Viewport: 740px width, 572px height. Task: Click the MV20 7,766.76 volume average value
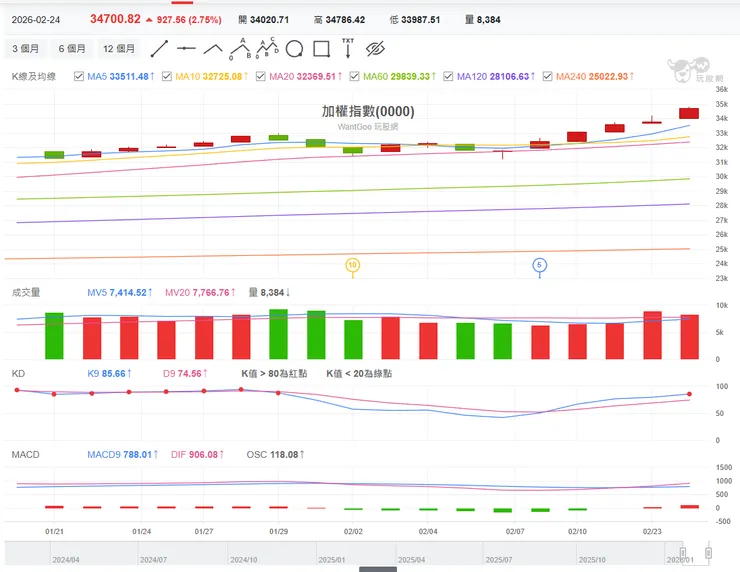201,293
